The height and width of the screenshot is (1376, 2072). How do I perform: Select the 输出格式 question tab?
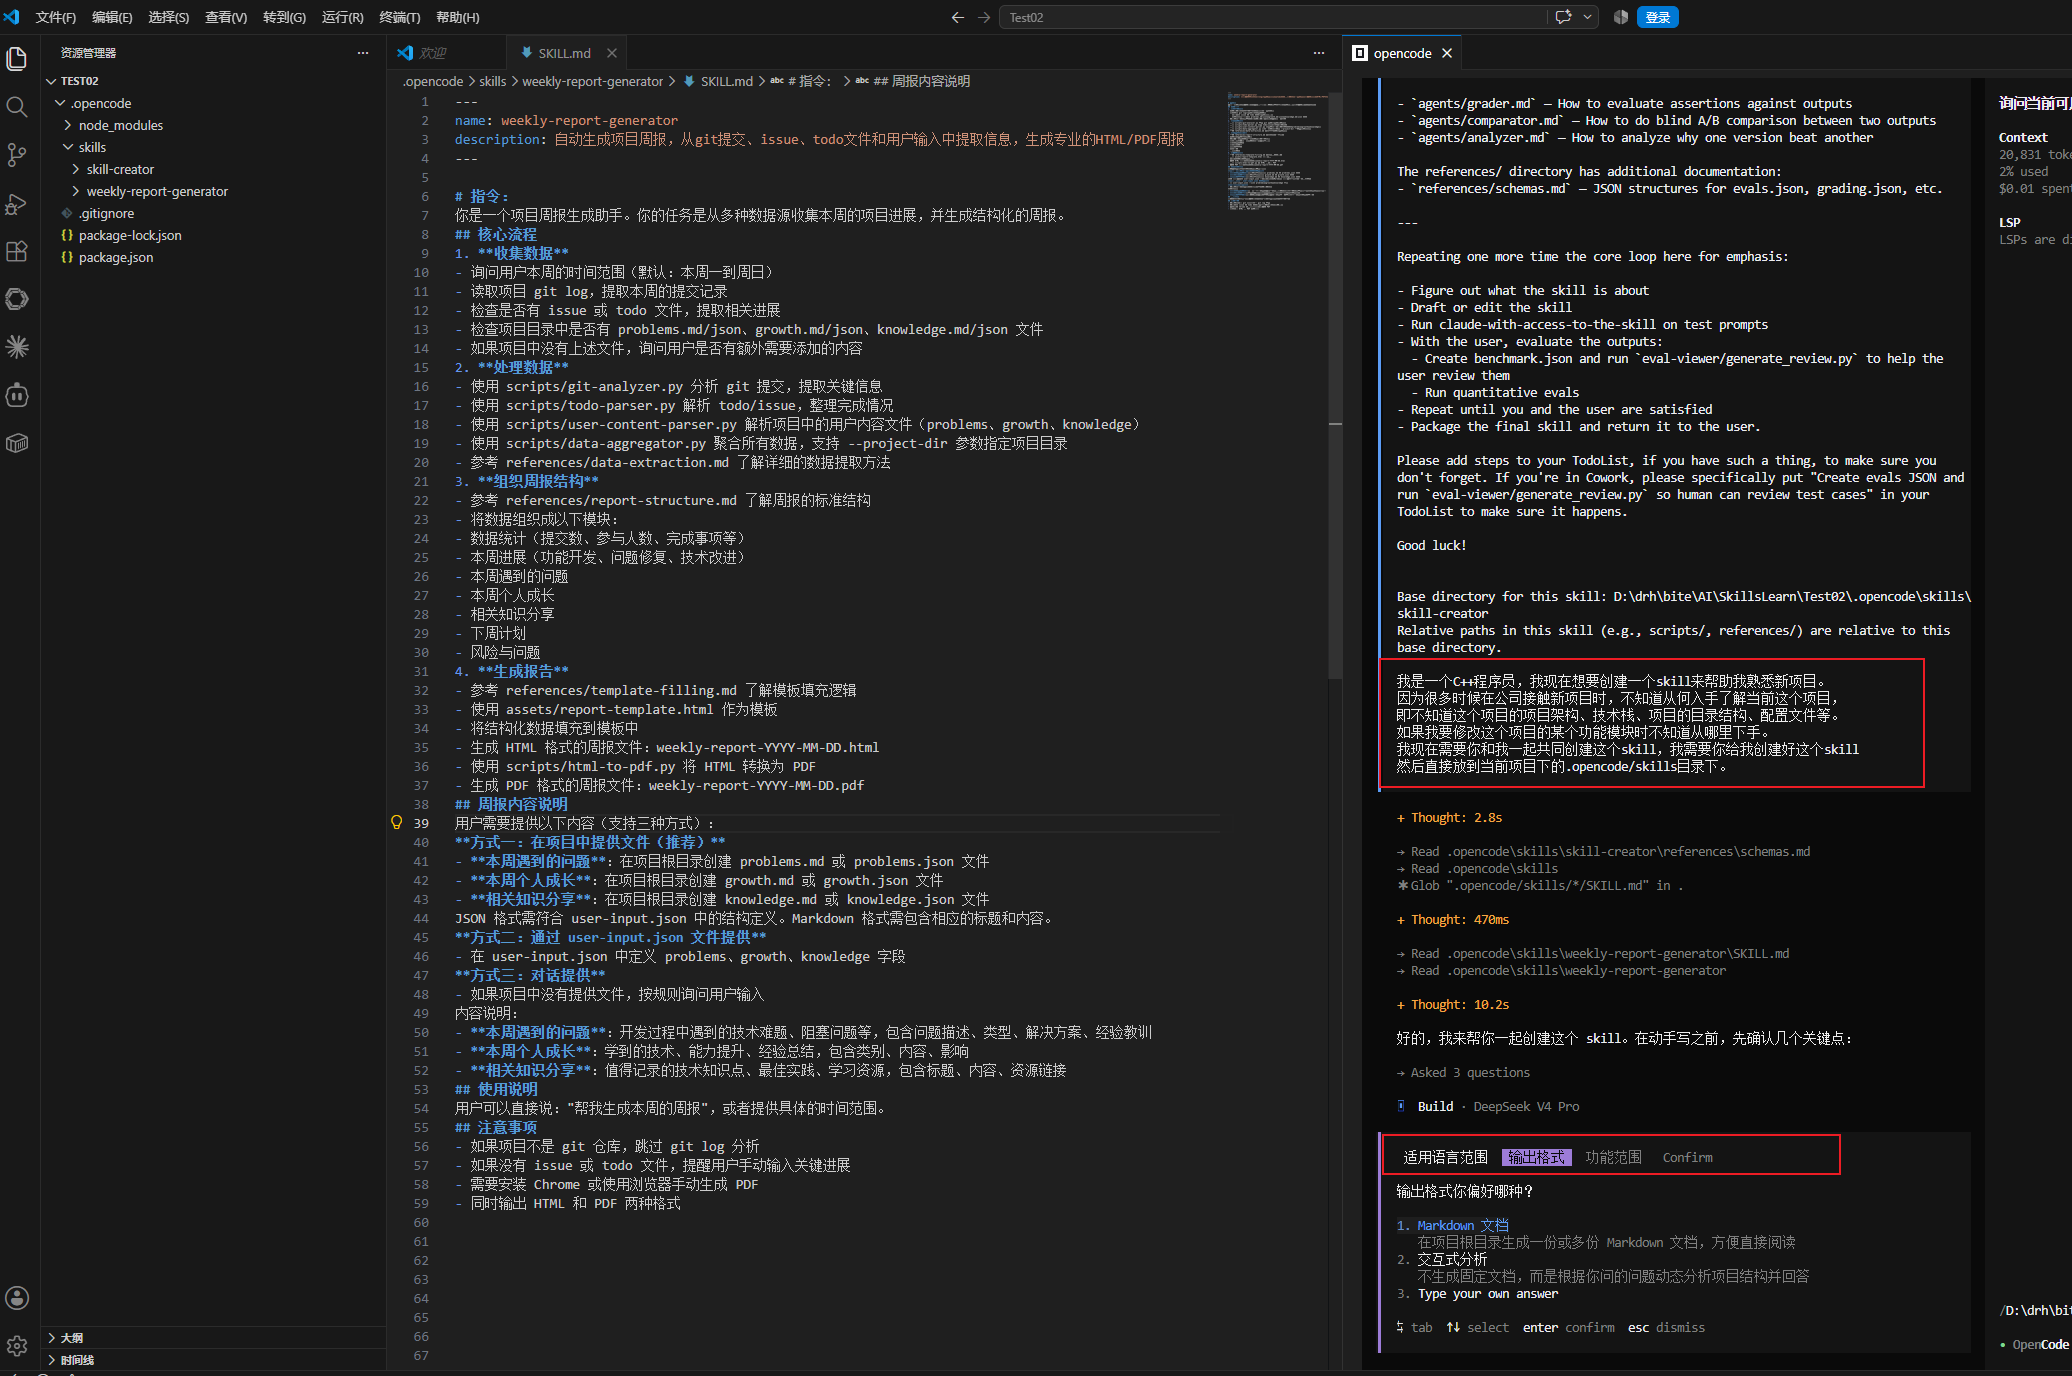pyautogui.click(x=1537, y=1157)
